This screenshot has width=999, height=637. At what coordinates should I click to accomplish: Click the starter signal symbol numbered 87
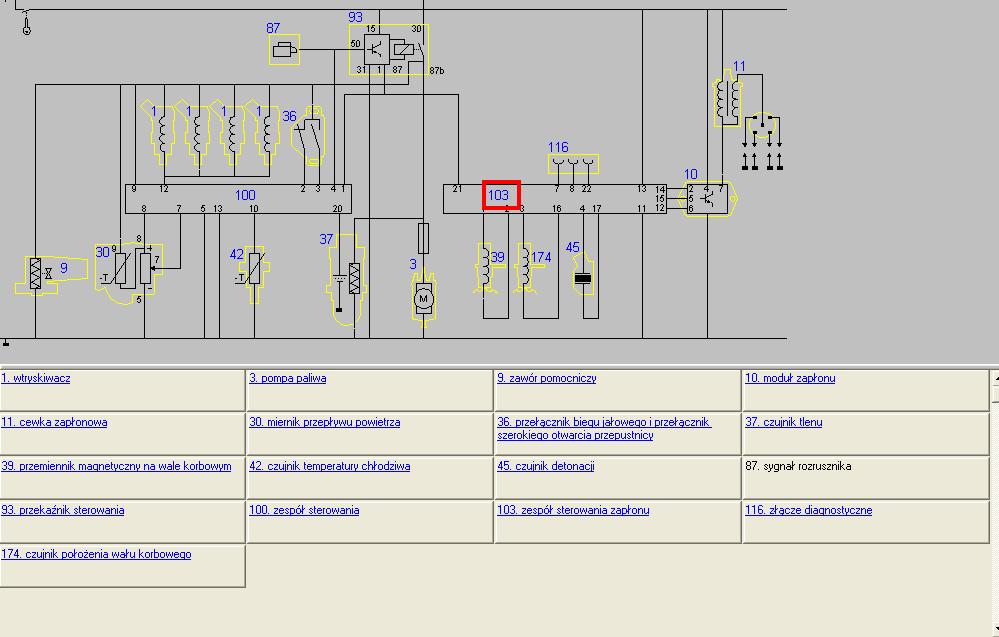284,50
